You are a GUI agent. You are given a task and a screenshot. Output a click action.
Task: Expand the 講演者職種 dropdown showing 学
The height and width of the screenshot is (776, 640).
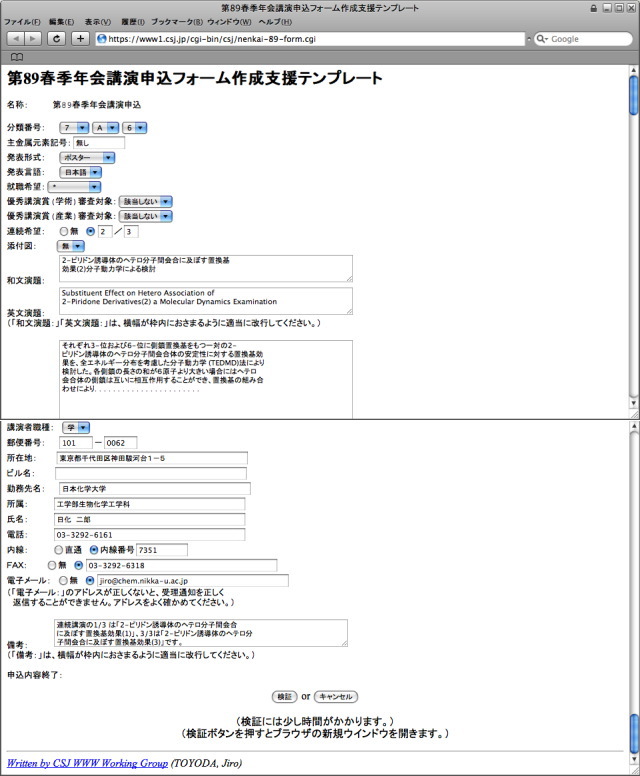[77, 428]
